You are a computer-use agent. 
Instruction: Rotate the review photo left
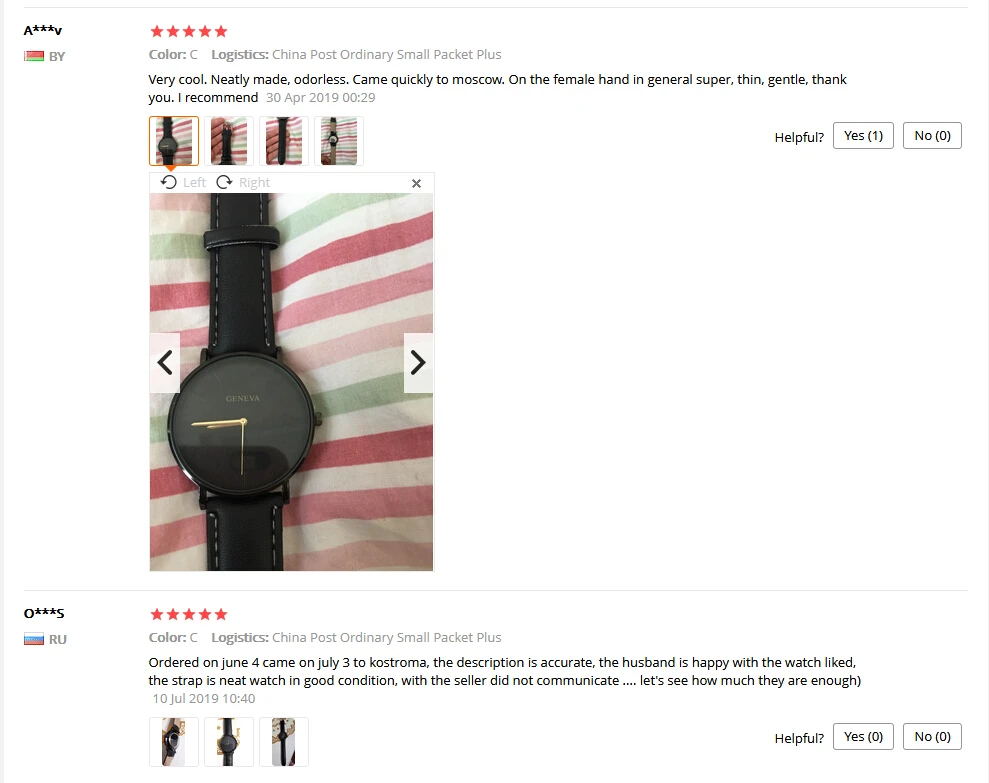[183, 182]
